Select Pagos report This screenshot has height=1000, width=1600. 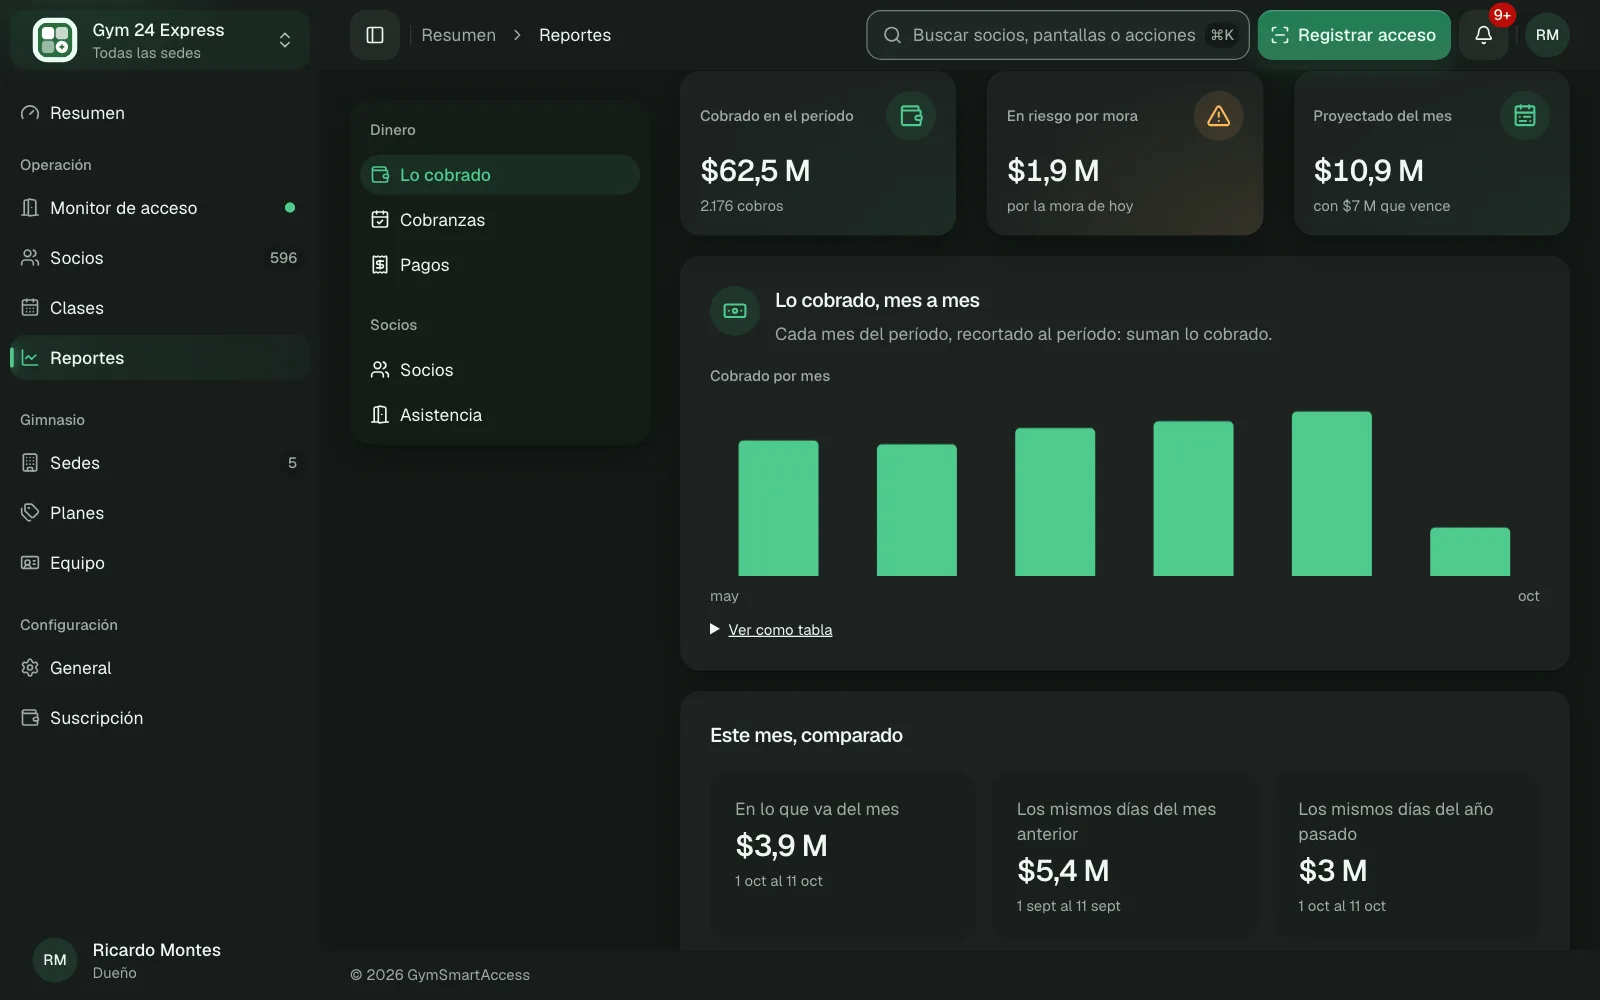[x=500, y=265]
